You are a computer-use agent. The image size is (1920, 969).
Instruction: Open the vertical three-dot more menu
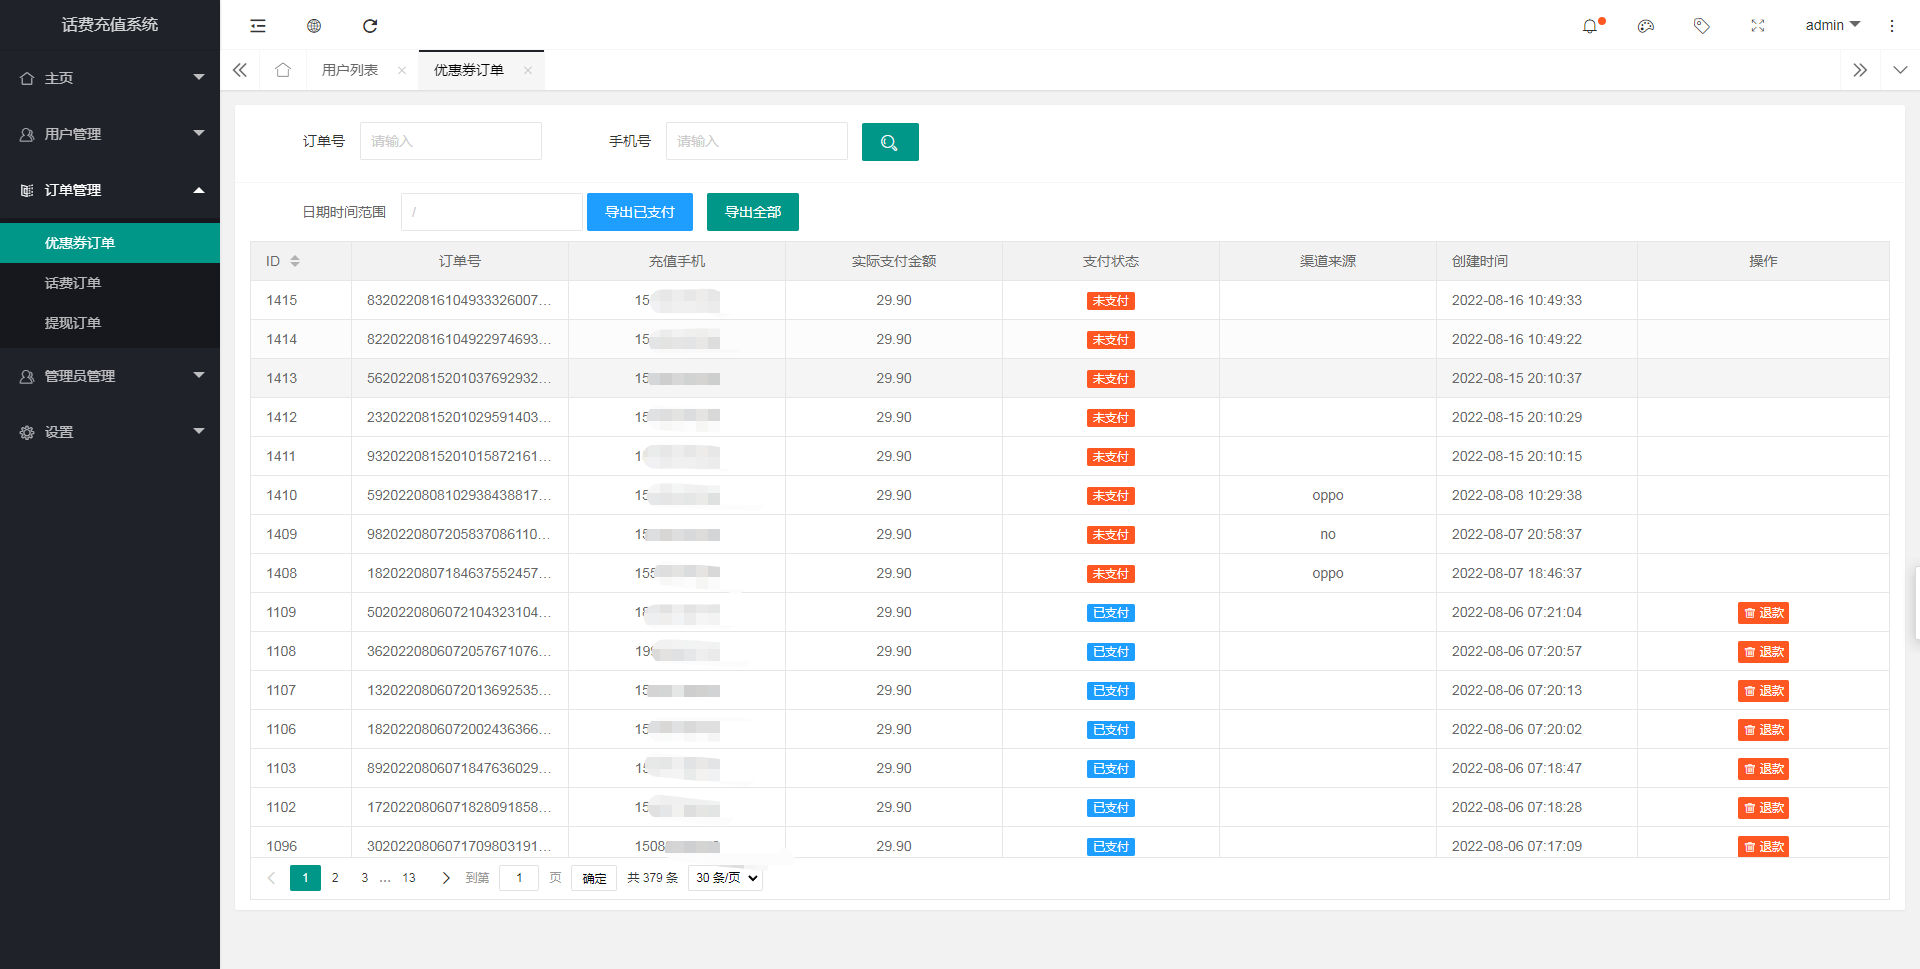tap(1892, 26)
